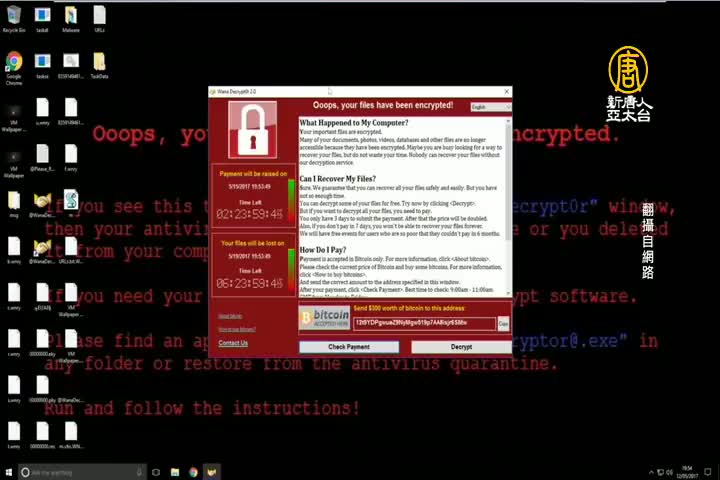Click the Chrome icon in the taskbar
The width and height of the screenshot is (720, 480).
click(x=193, y=472)
